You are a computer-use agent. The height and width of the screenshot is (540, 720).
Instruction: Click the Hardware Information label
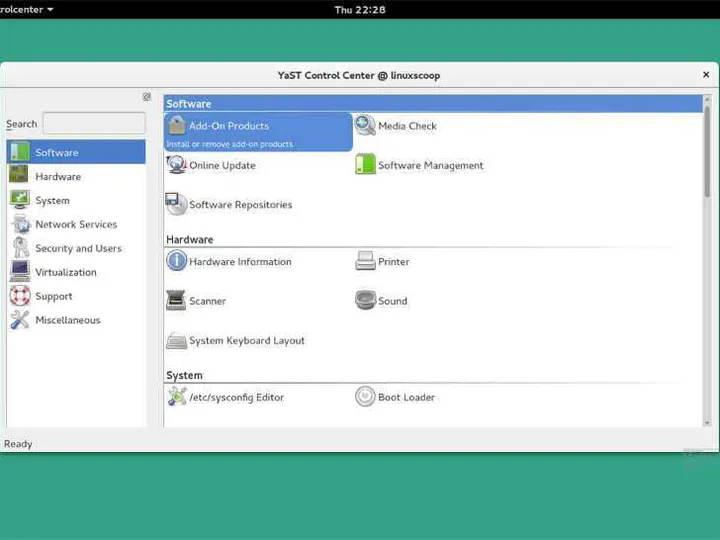[240, 262]
